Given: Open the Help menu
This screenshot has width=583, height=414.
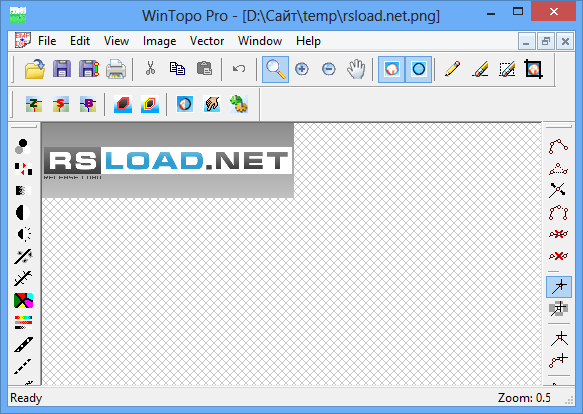Looking at the screenshot, I should coord(308,41).
